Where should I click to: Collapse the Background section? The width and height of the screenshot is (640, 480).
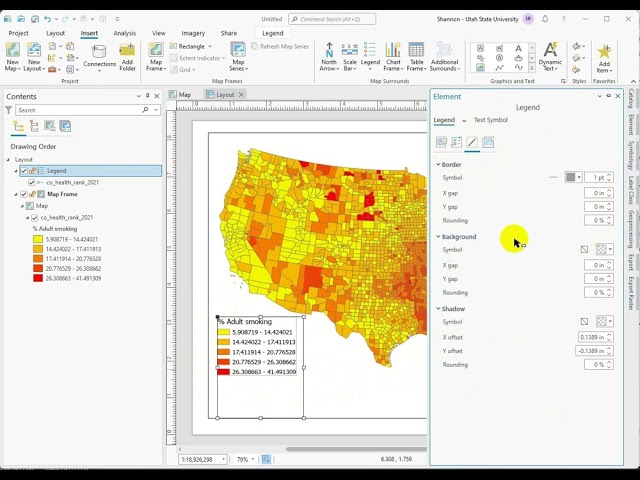[x=438, y=237]
